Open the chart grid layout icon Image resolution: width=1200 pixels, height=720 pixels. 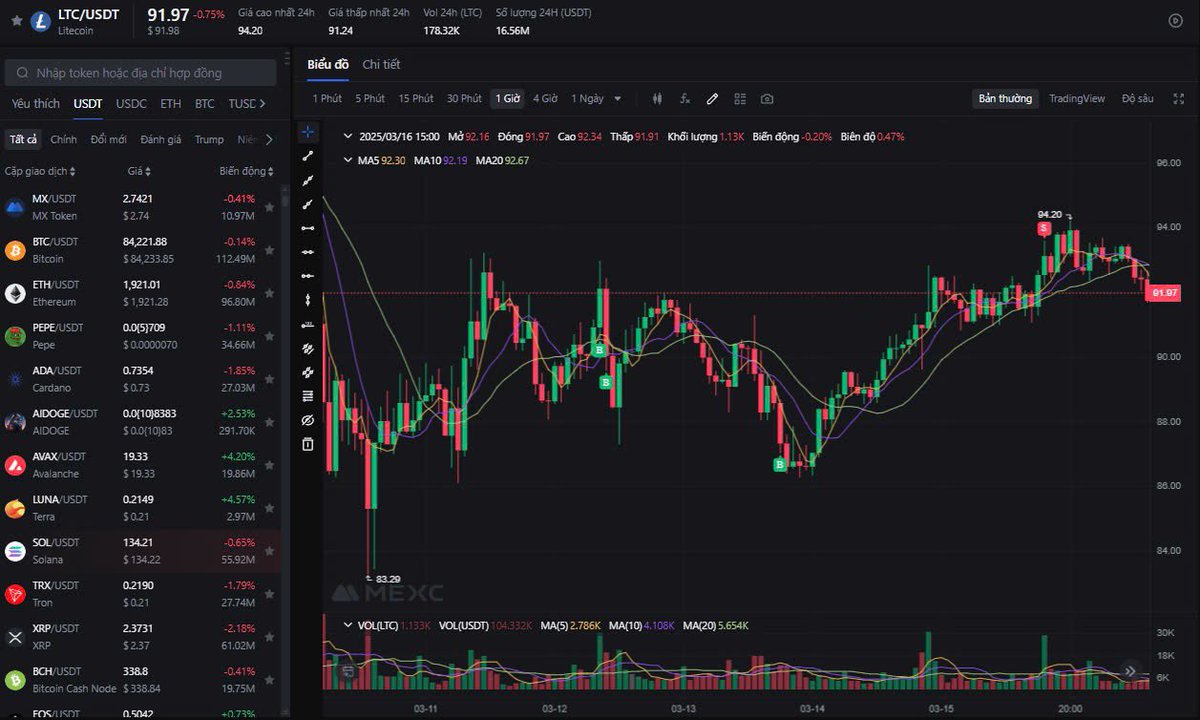click(740, 99)
